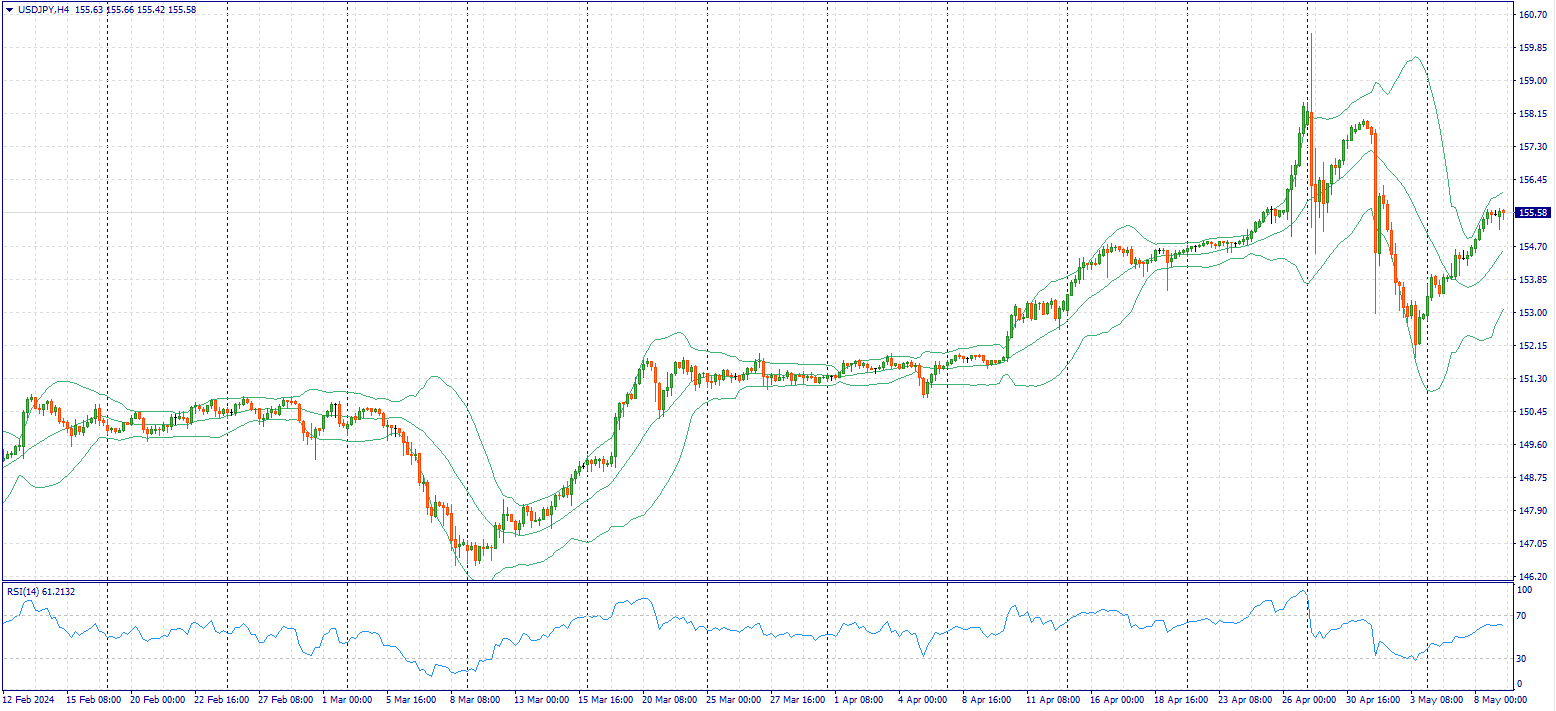The width and height of the screenshot is (1556, 711).
Task: Click the 153.00 price scale label
Action: point(1532,313)
